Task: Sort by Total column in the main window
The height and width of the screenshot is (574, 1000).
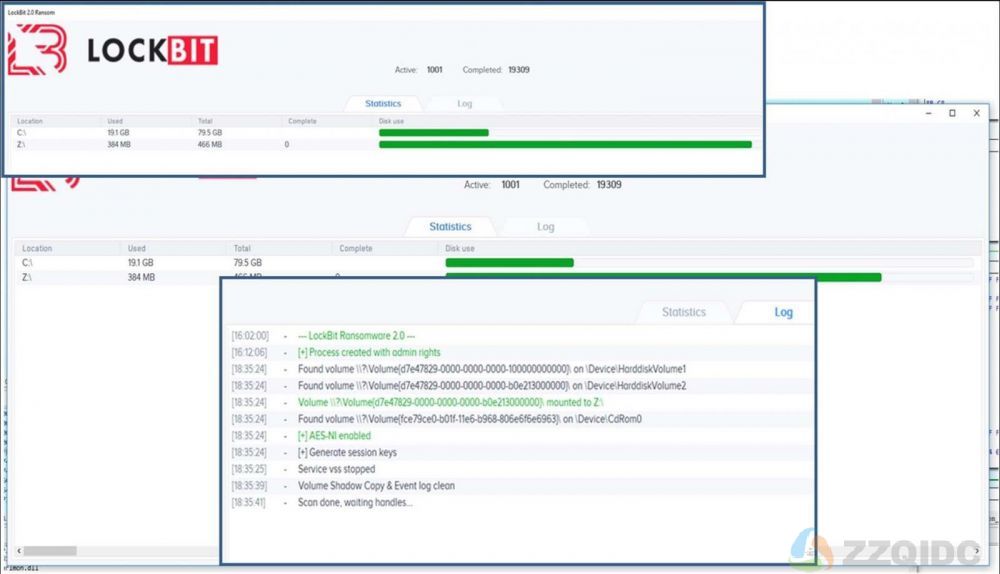Action: (242, 248)
